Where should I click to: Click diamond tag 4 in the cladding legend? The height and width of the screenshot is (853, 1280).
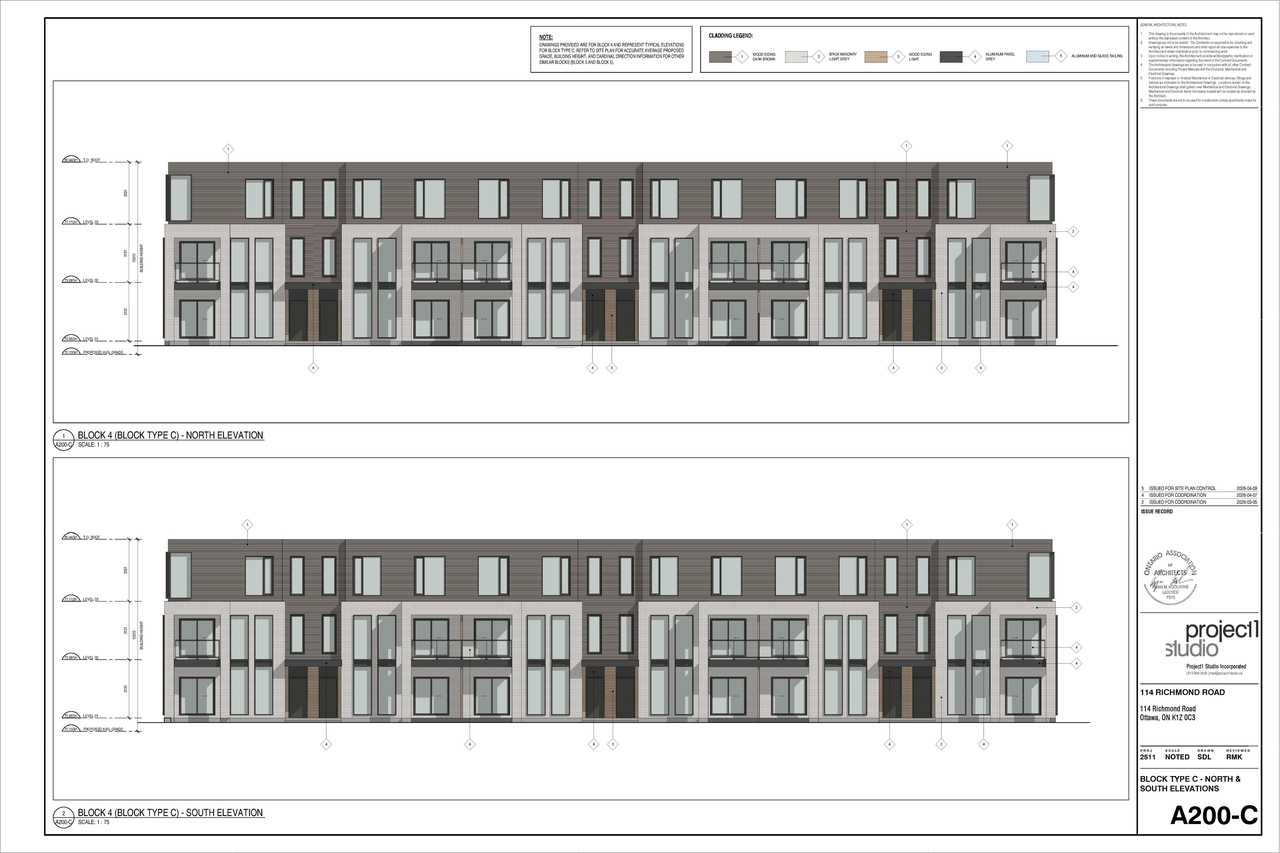point(973,57)
